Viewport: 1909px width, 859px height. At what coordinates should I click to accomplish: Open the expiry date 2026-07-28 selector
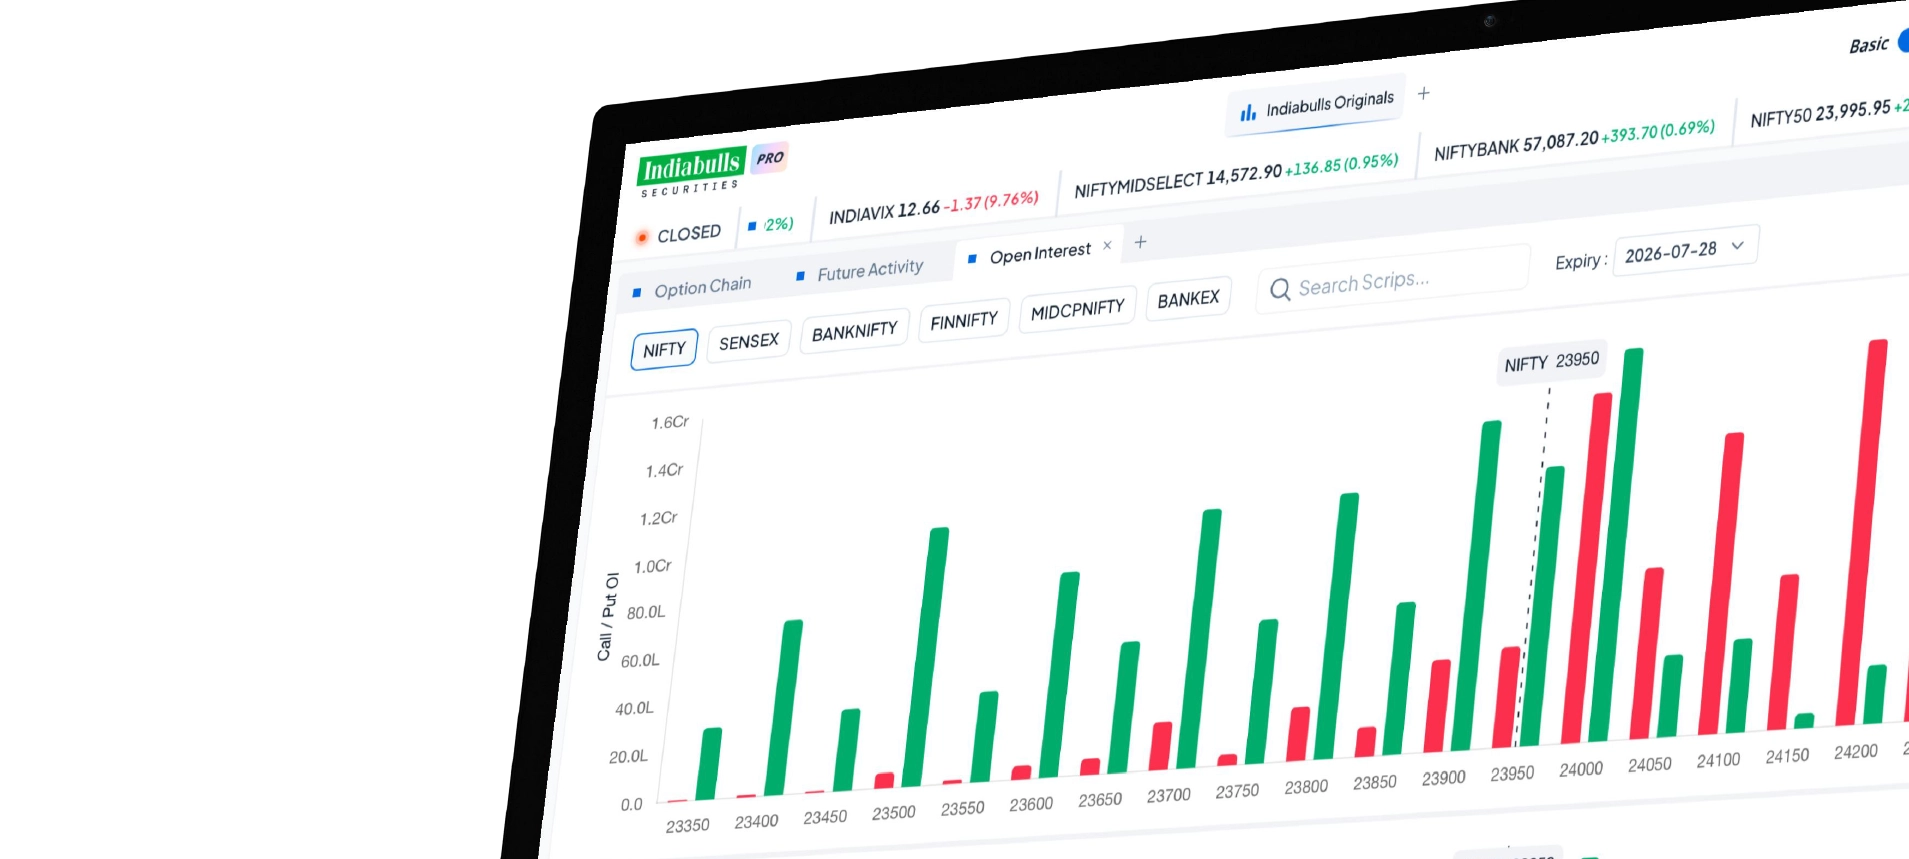(1686, 251)
